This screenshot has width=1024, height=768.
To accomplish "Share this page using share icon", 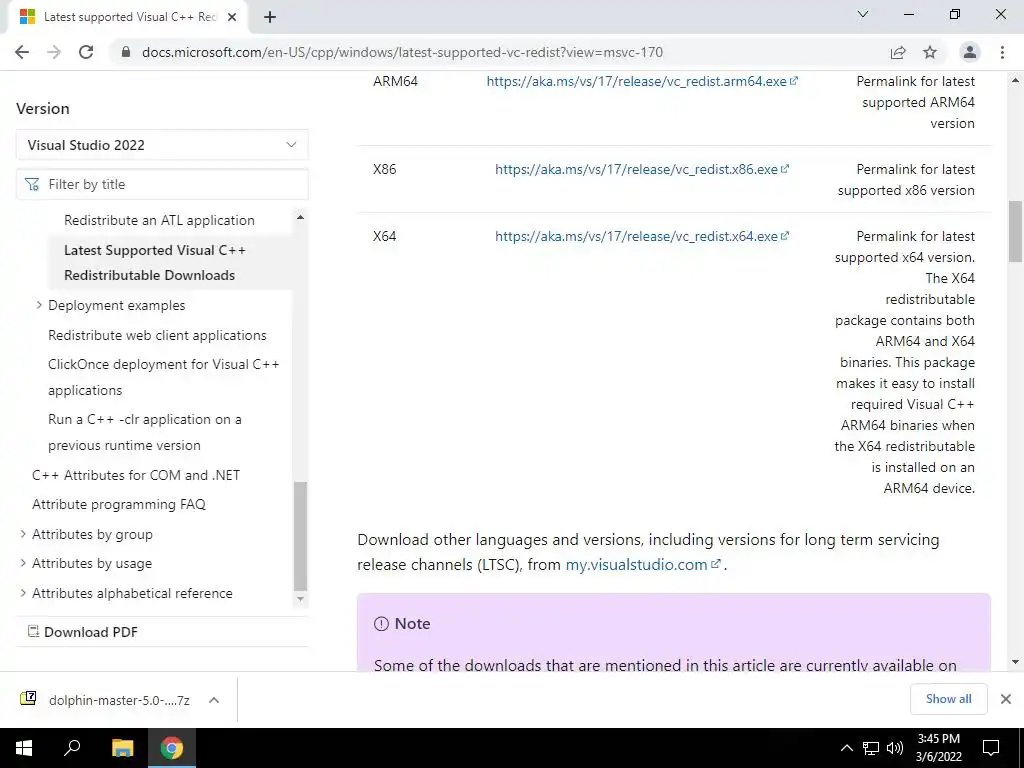I will point(898,52).
